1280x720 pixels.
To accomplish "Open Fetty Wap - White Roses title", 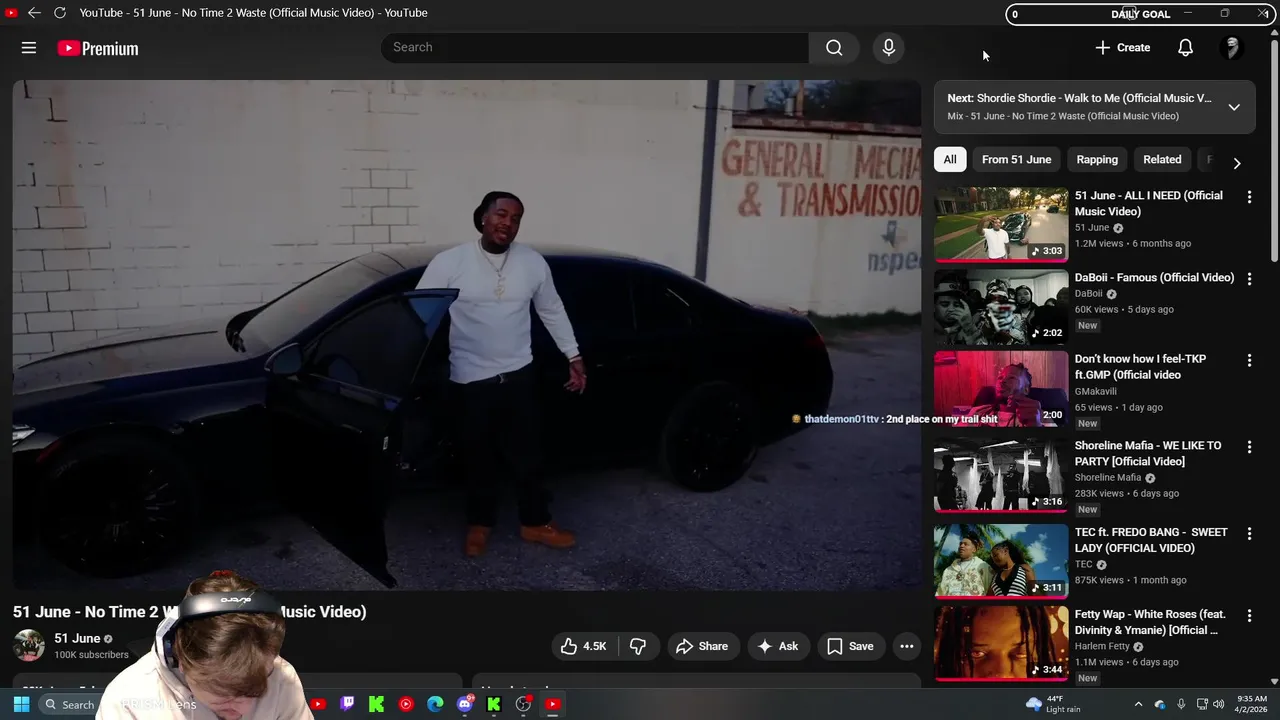I will click(x=1150, y=622).
